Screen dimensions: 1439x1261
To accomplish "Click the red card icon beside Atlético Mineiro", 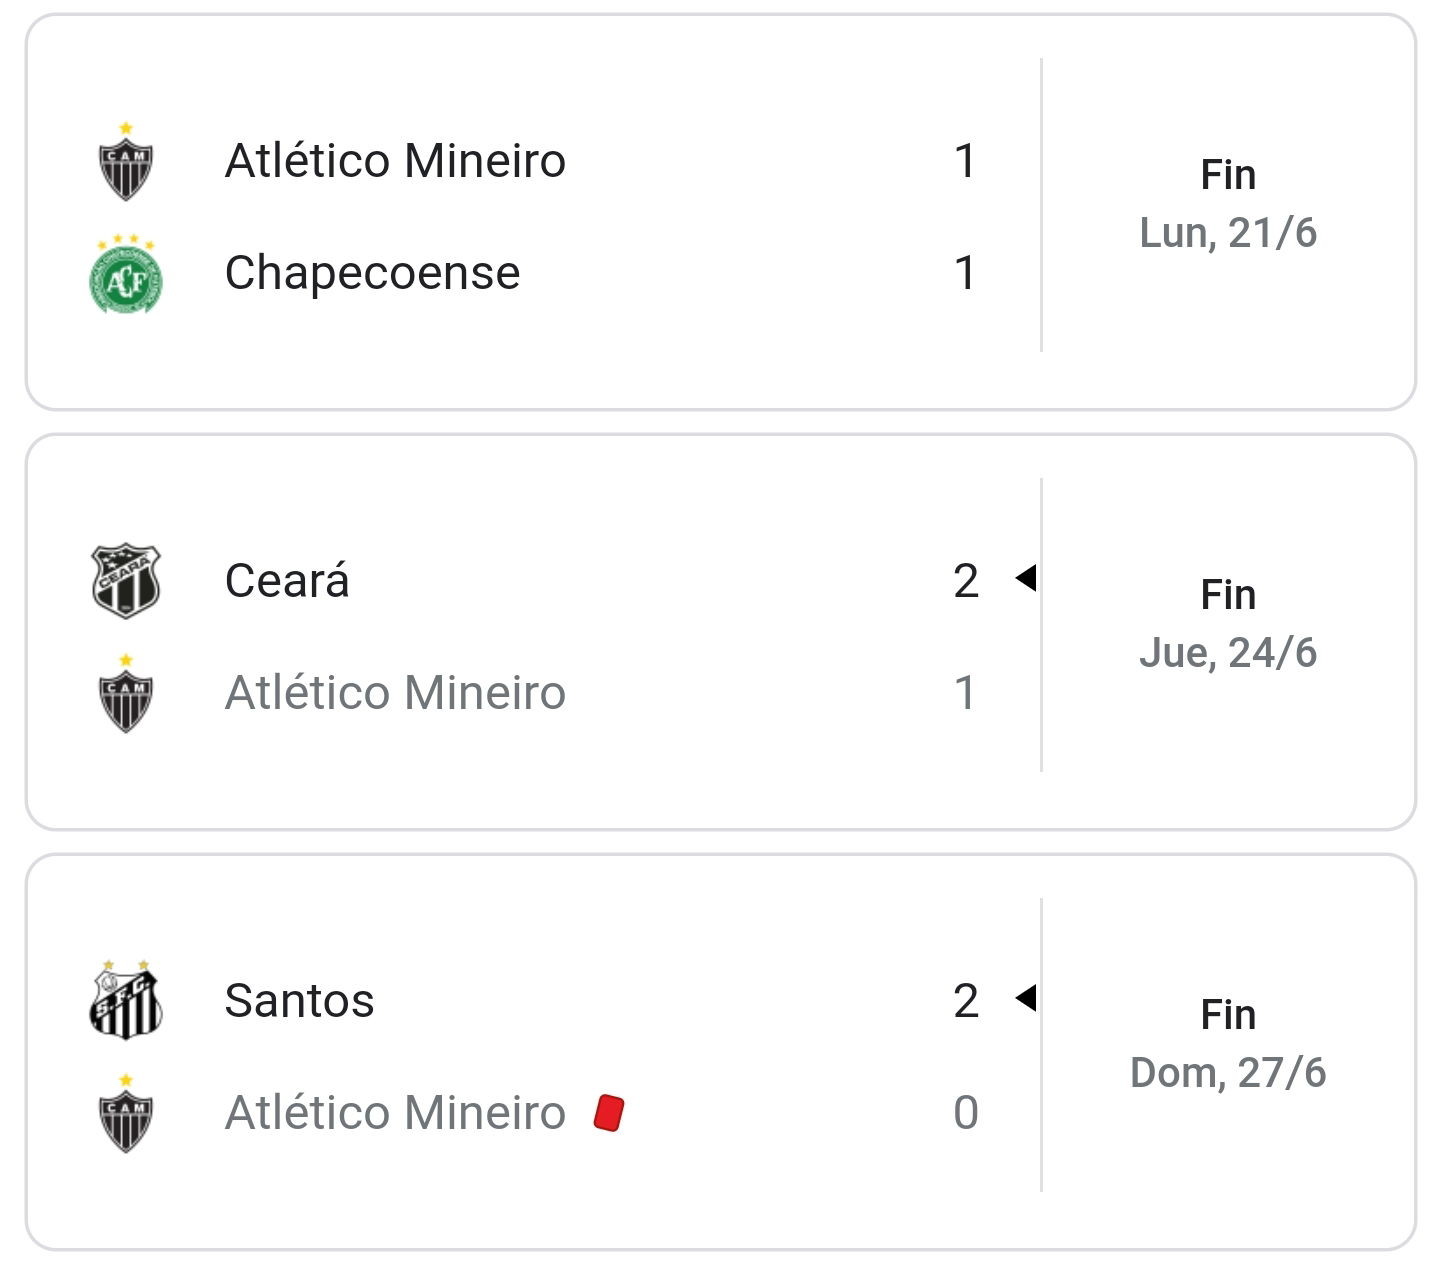I will click(x=609, y=1113).
